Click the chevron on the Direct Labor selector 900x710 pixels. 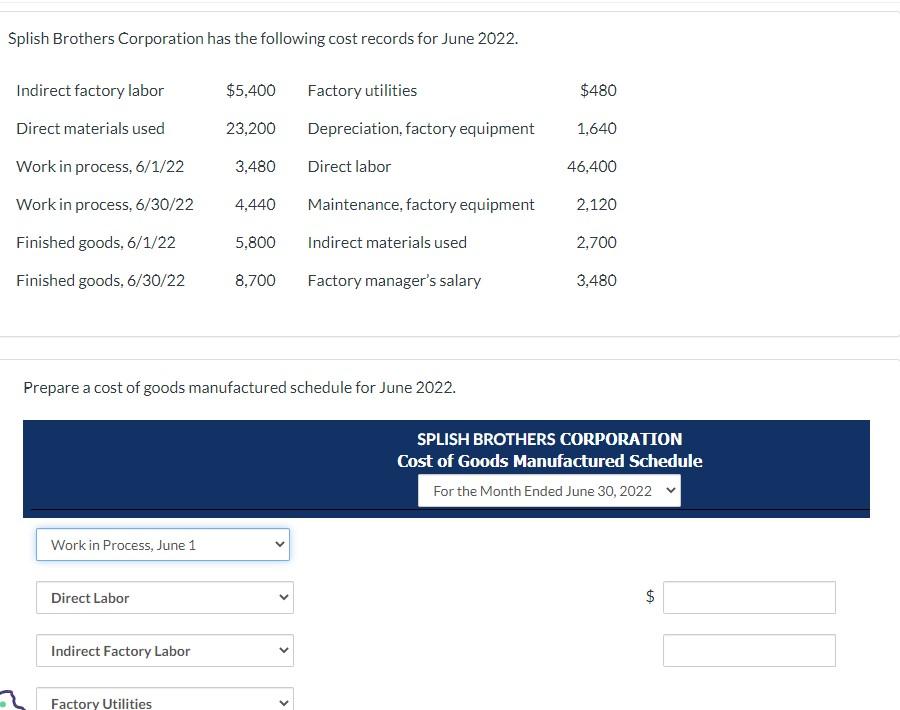[x=281, y=597]
